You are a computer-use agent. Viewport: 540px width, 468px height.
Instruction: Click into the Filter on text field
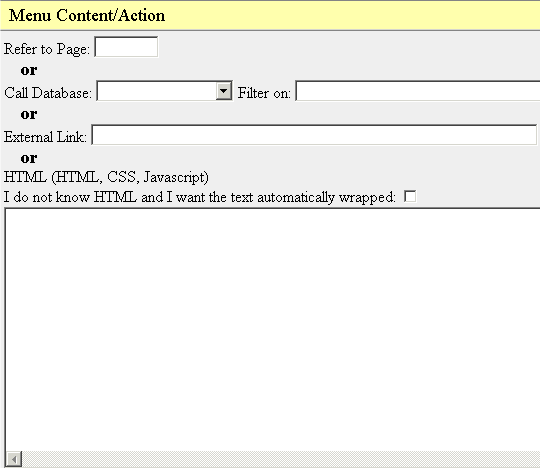pyautogui.click(x=418, y=91)
